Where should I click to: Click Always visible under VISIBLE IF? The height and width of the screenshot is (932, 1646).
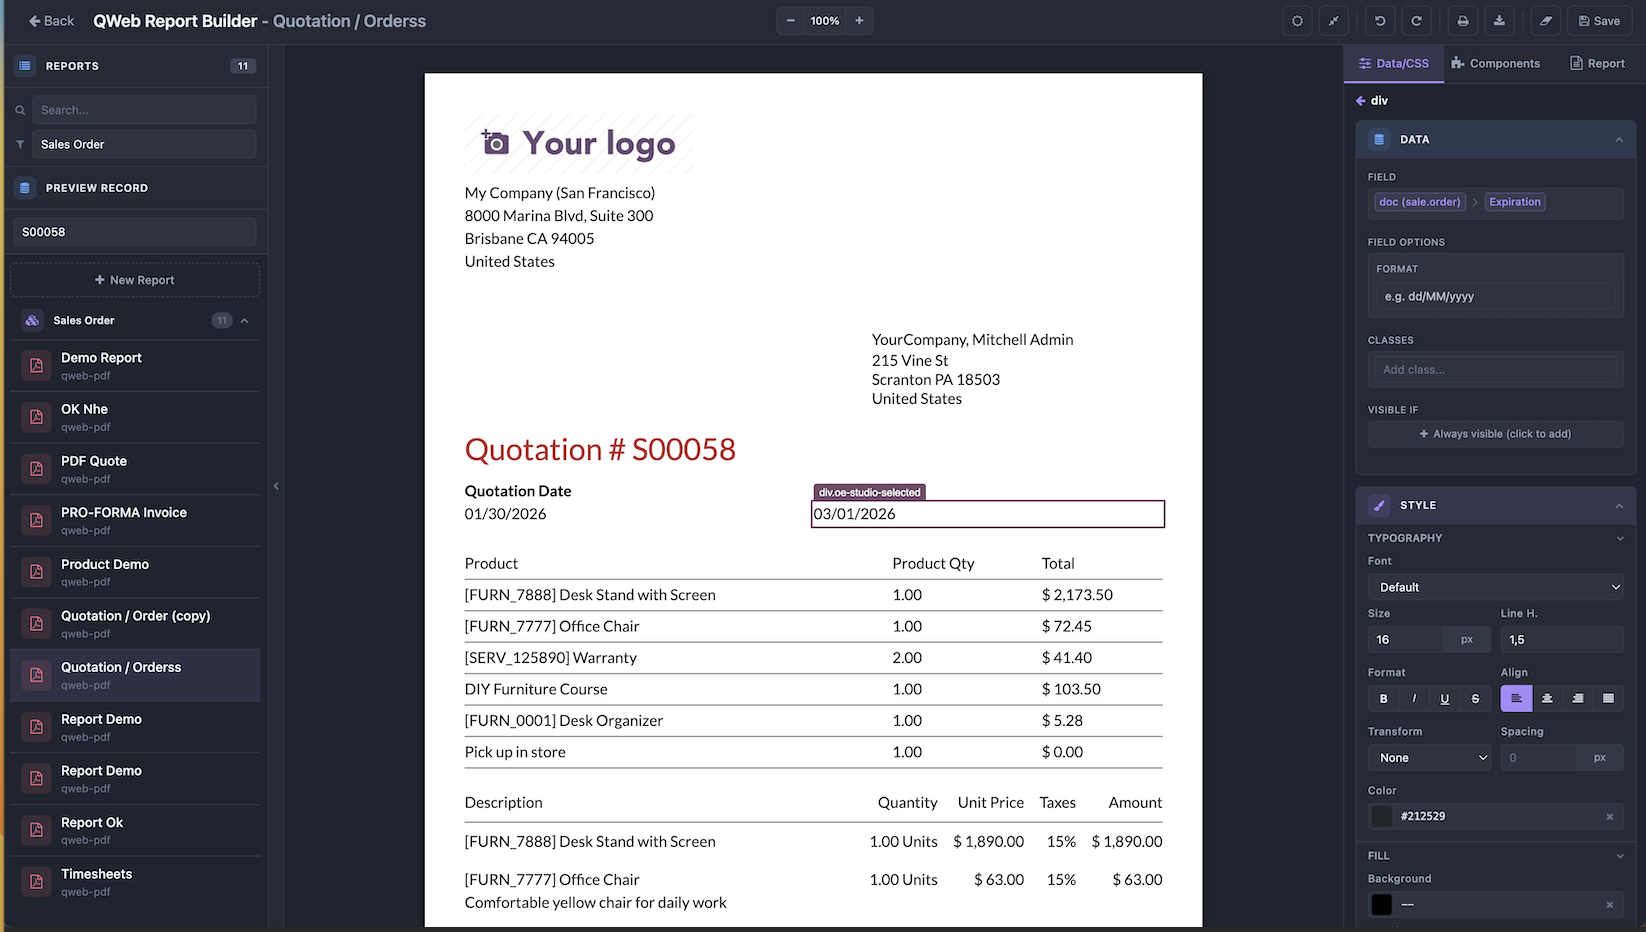pyautogui.click(x=1495, y=433)
